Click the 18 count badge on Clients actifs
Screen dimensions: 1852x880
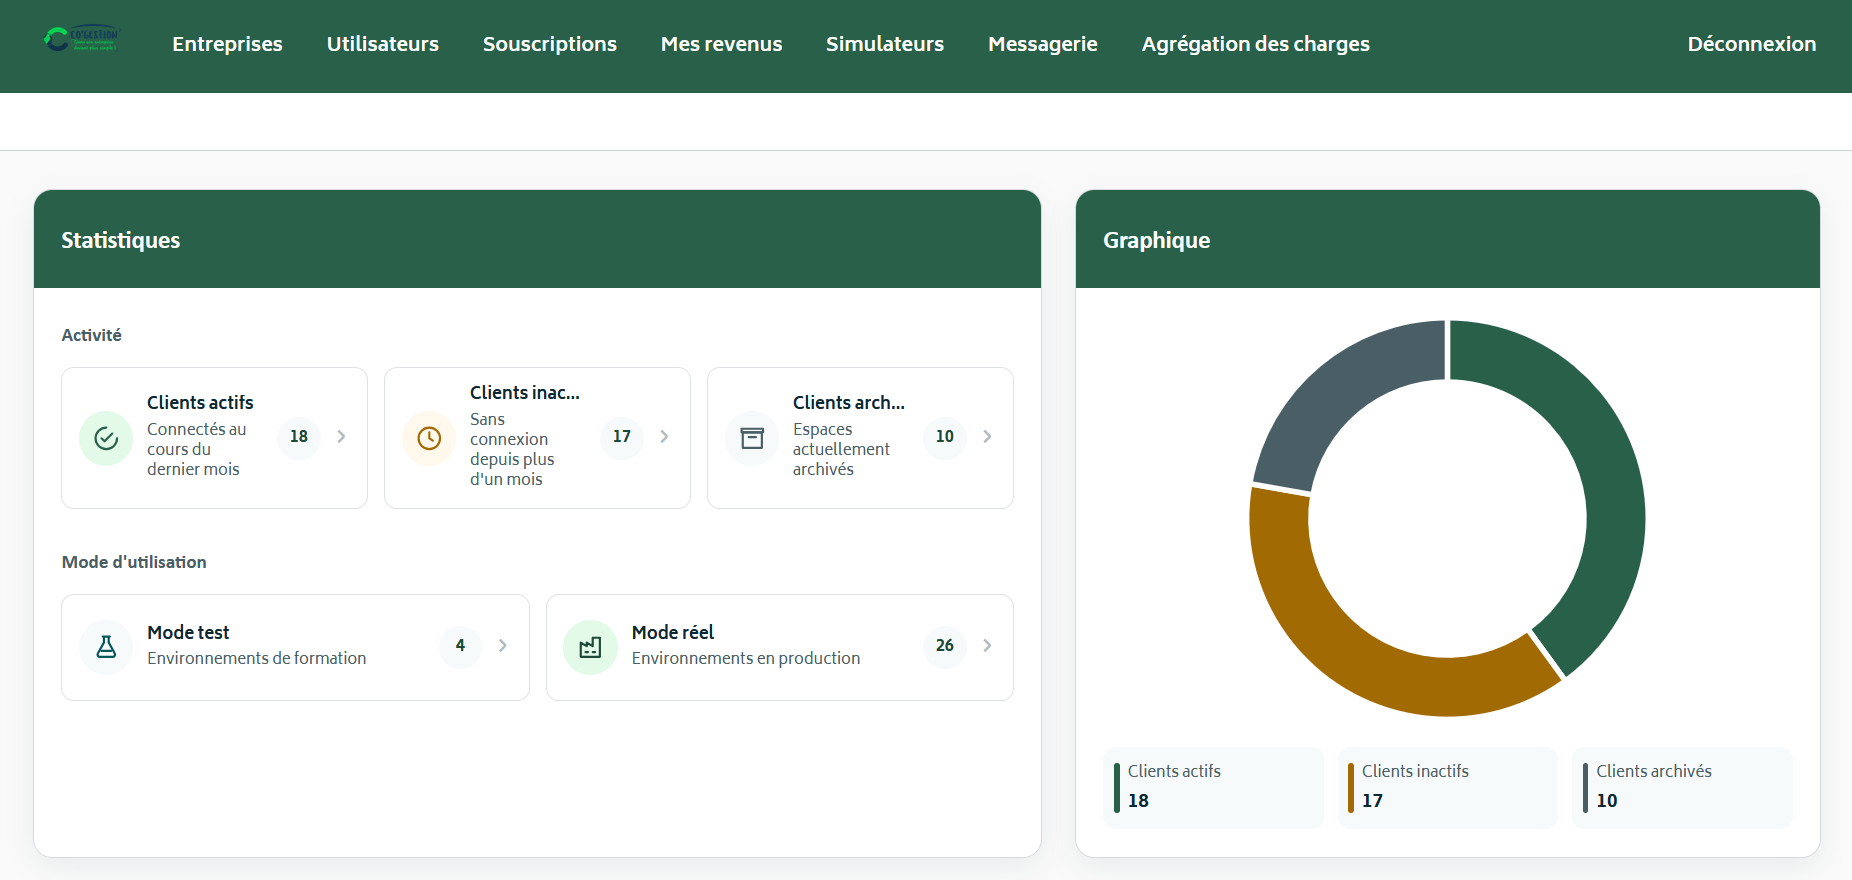[x=299, y=436]
